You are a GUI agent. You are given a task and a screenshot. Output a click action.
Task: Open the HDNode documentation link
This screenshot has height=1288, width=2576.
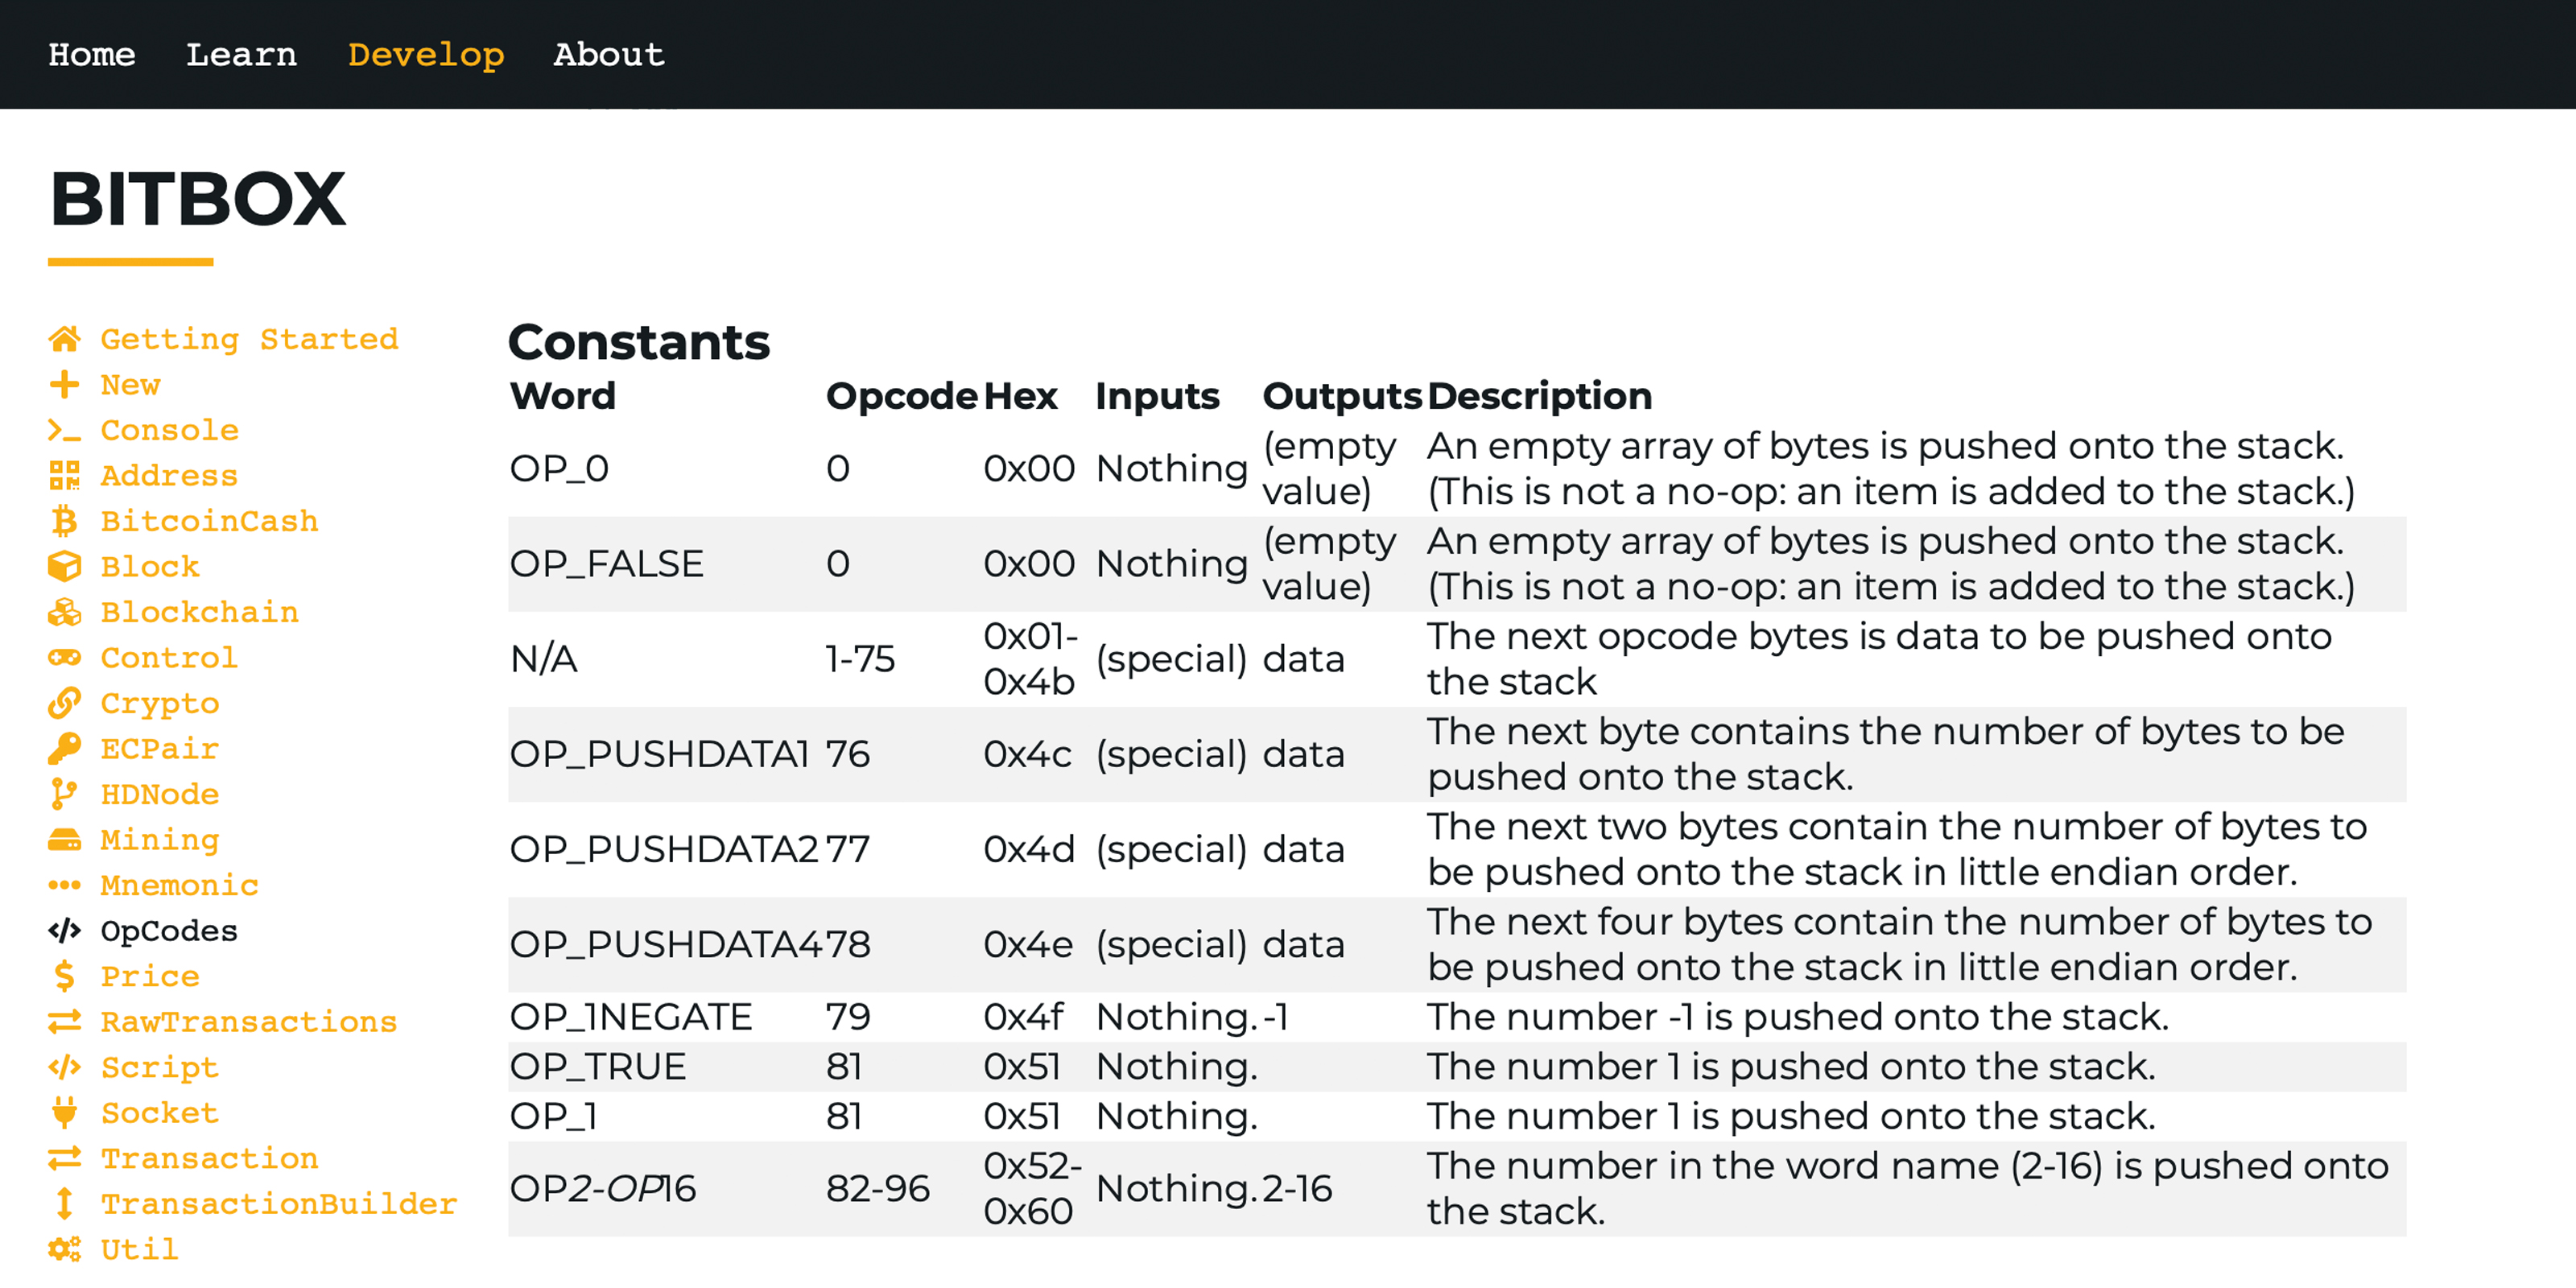pyautogui.click(x=160, y=794)
